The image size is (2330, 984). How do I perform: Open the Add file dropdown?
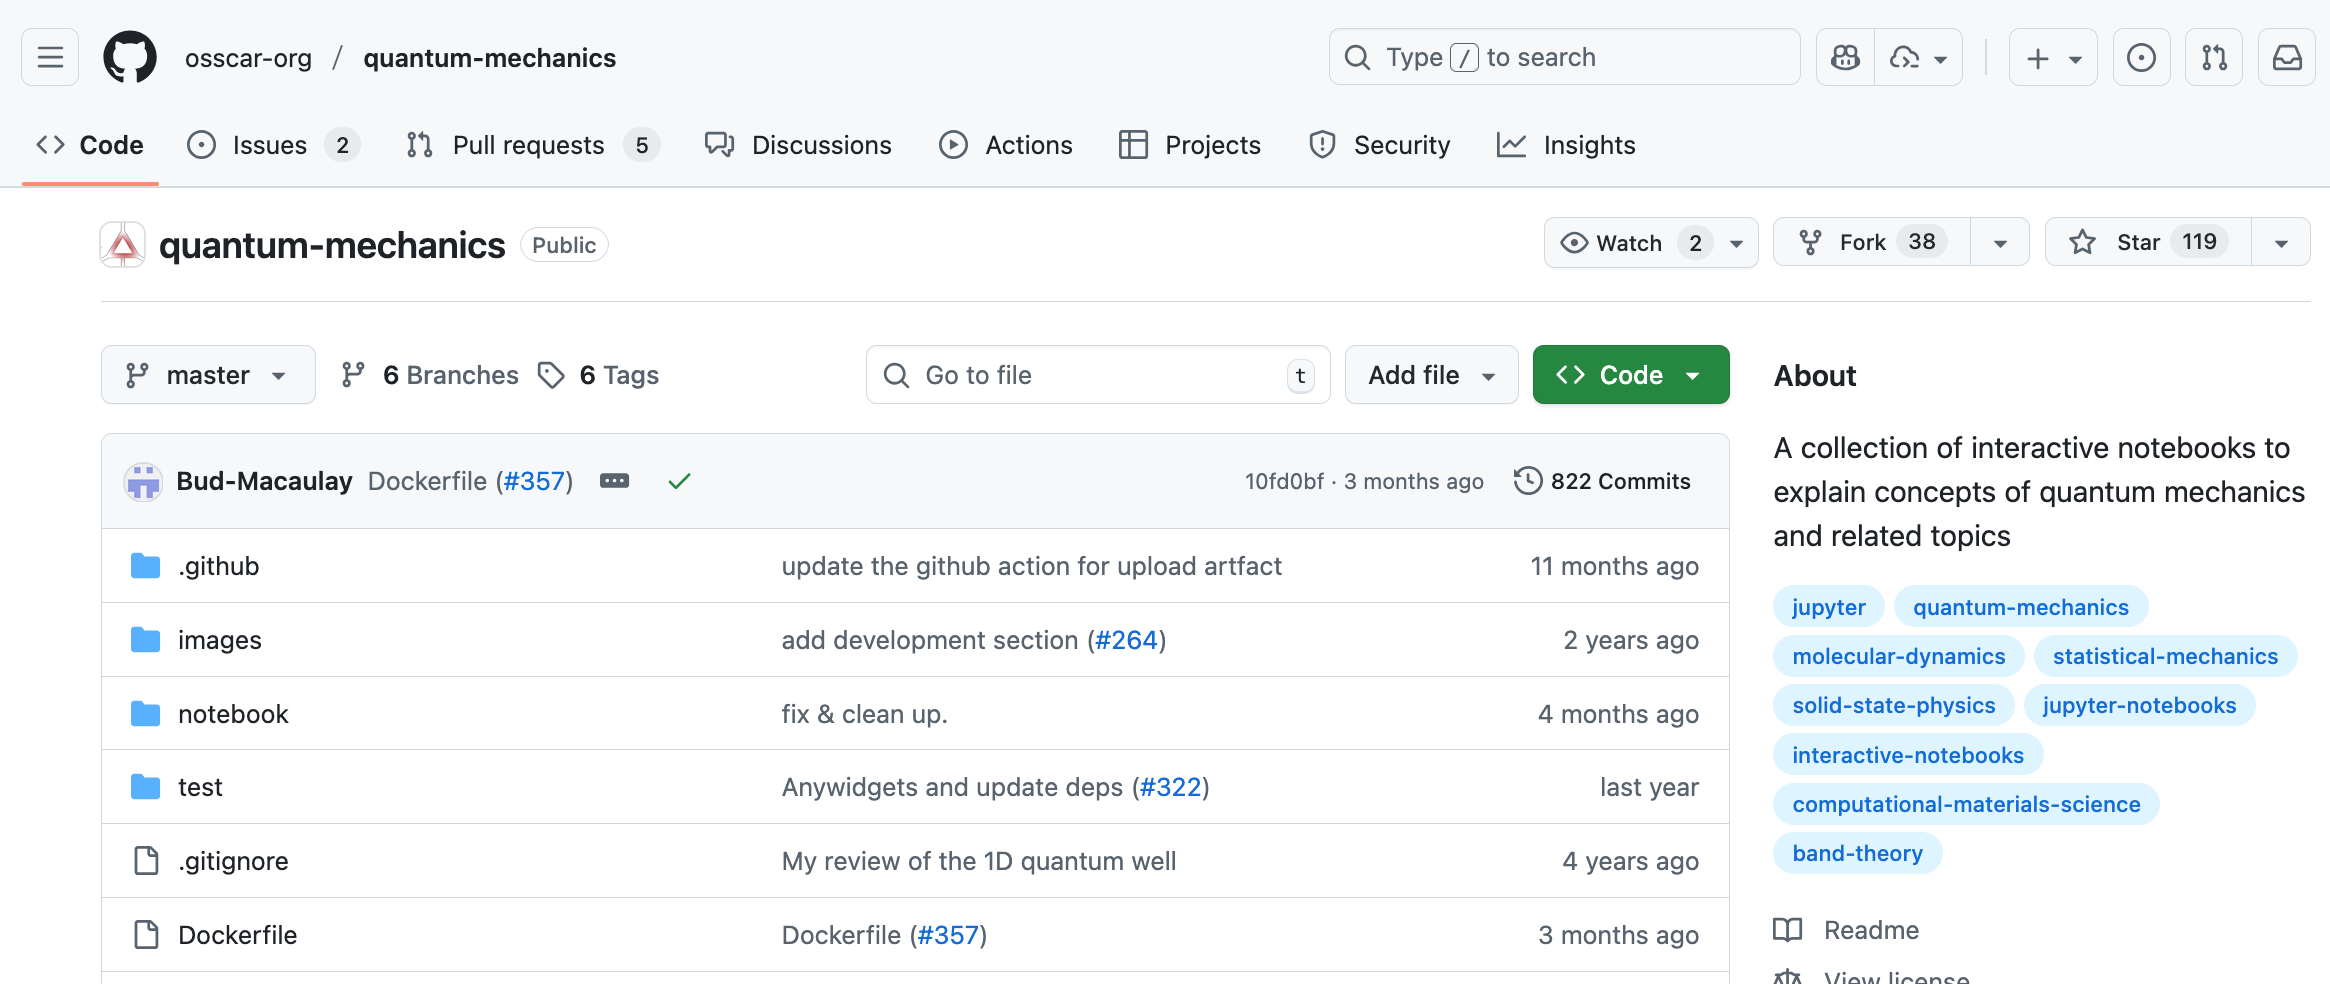(1430, 375)
